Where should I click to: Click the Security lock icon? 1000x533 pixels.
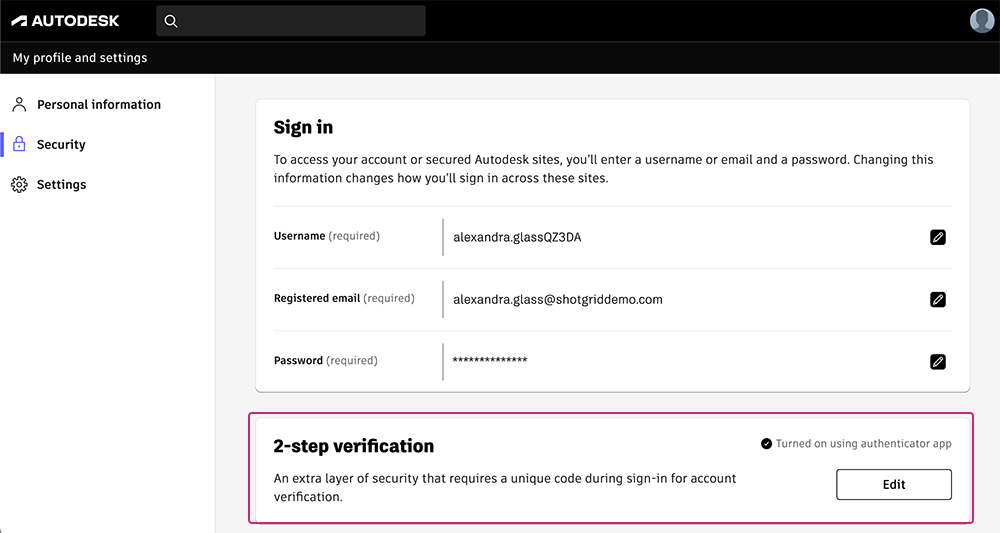pos(19,145)
